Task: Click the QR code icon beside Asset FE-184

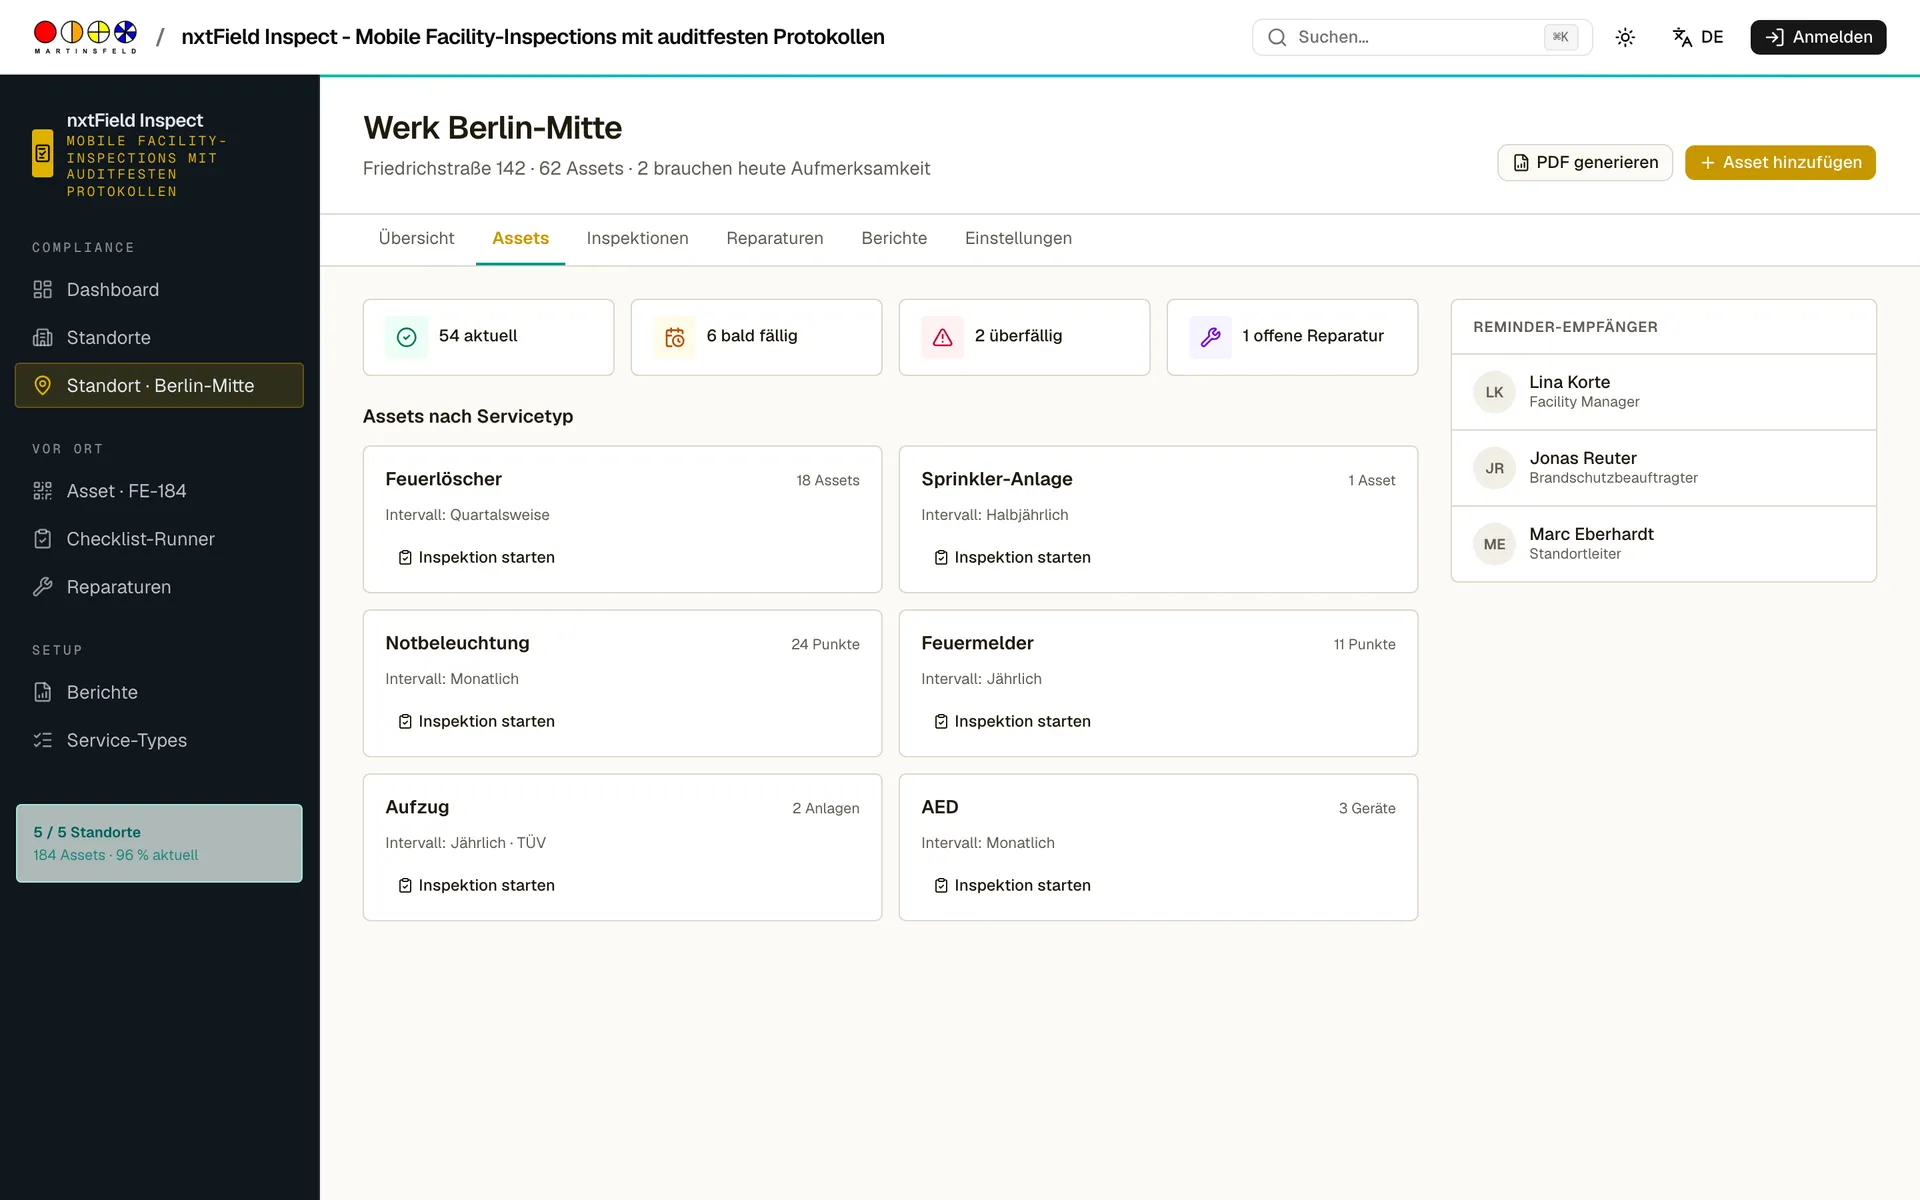Action: 42,491
